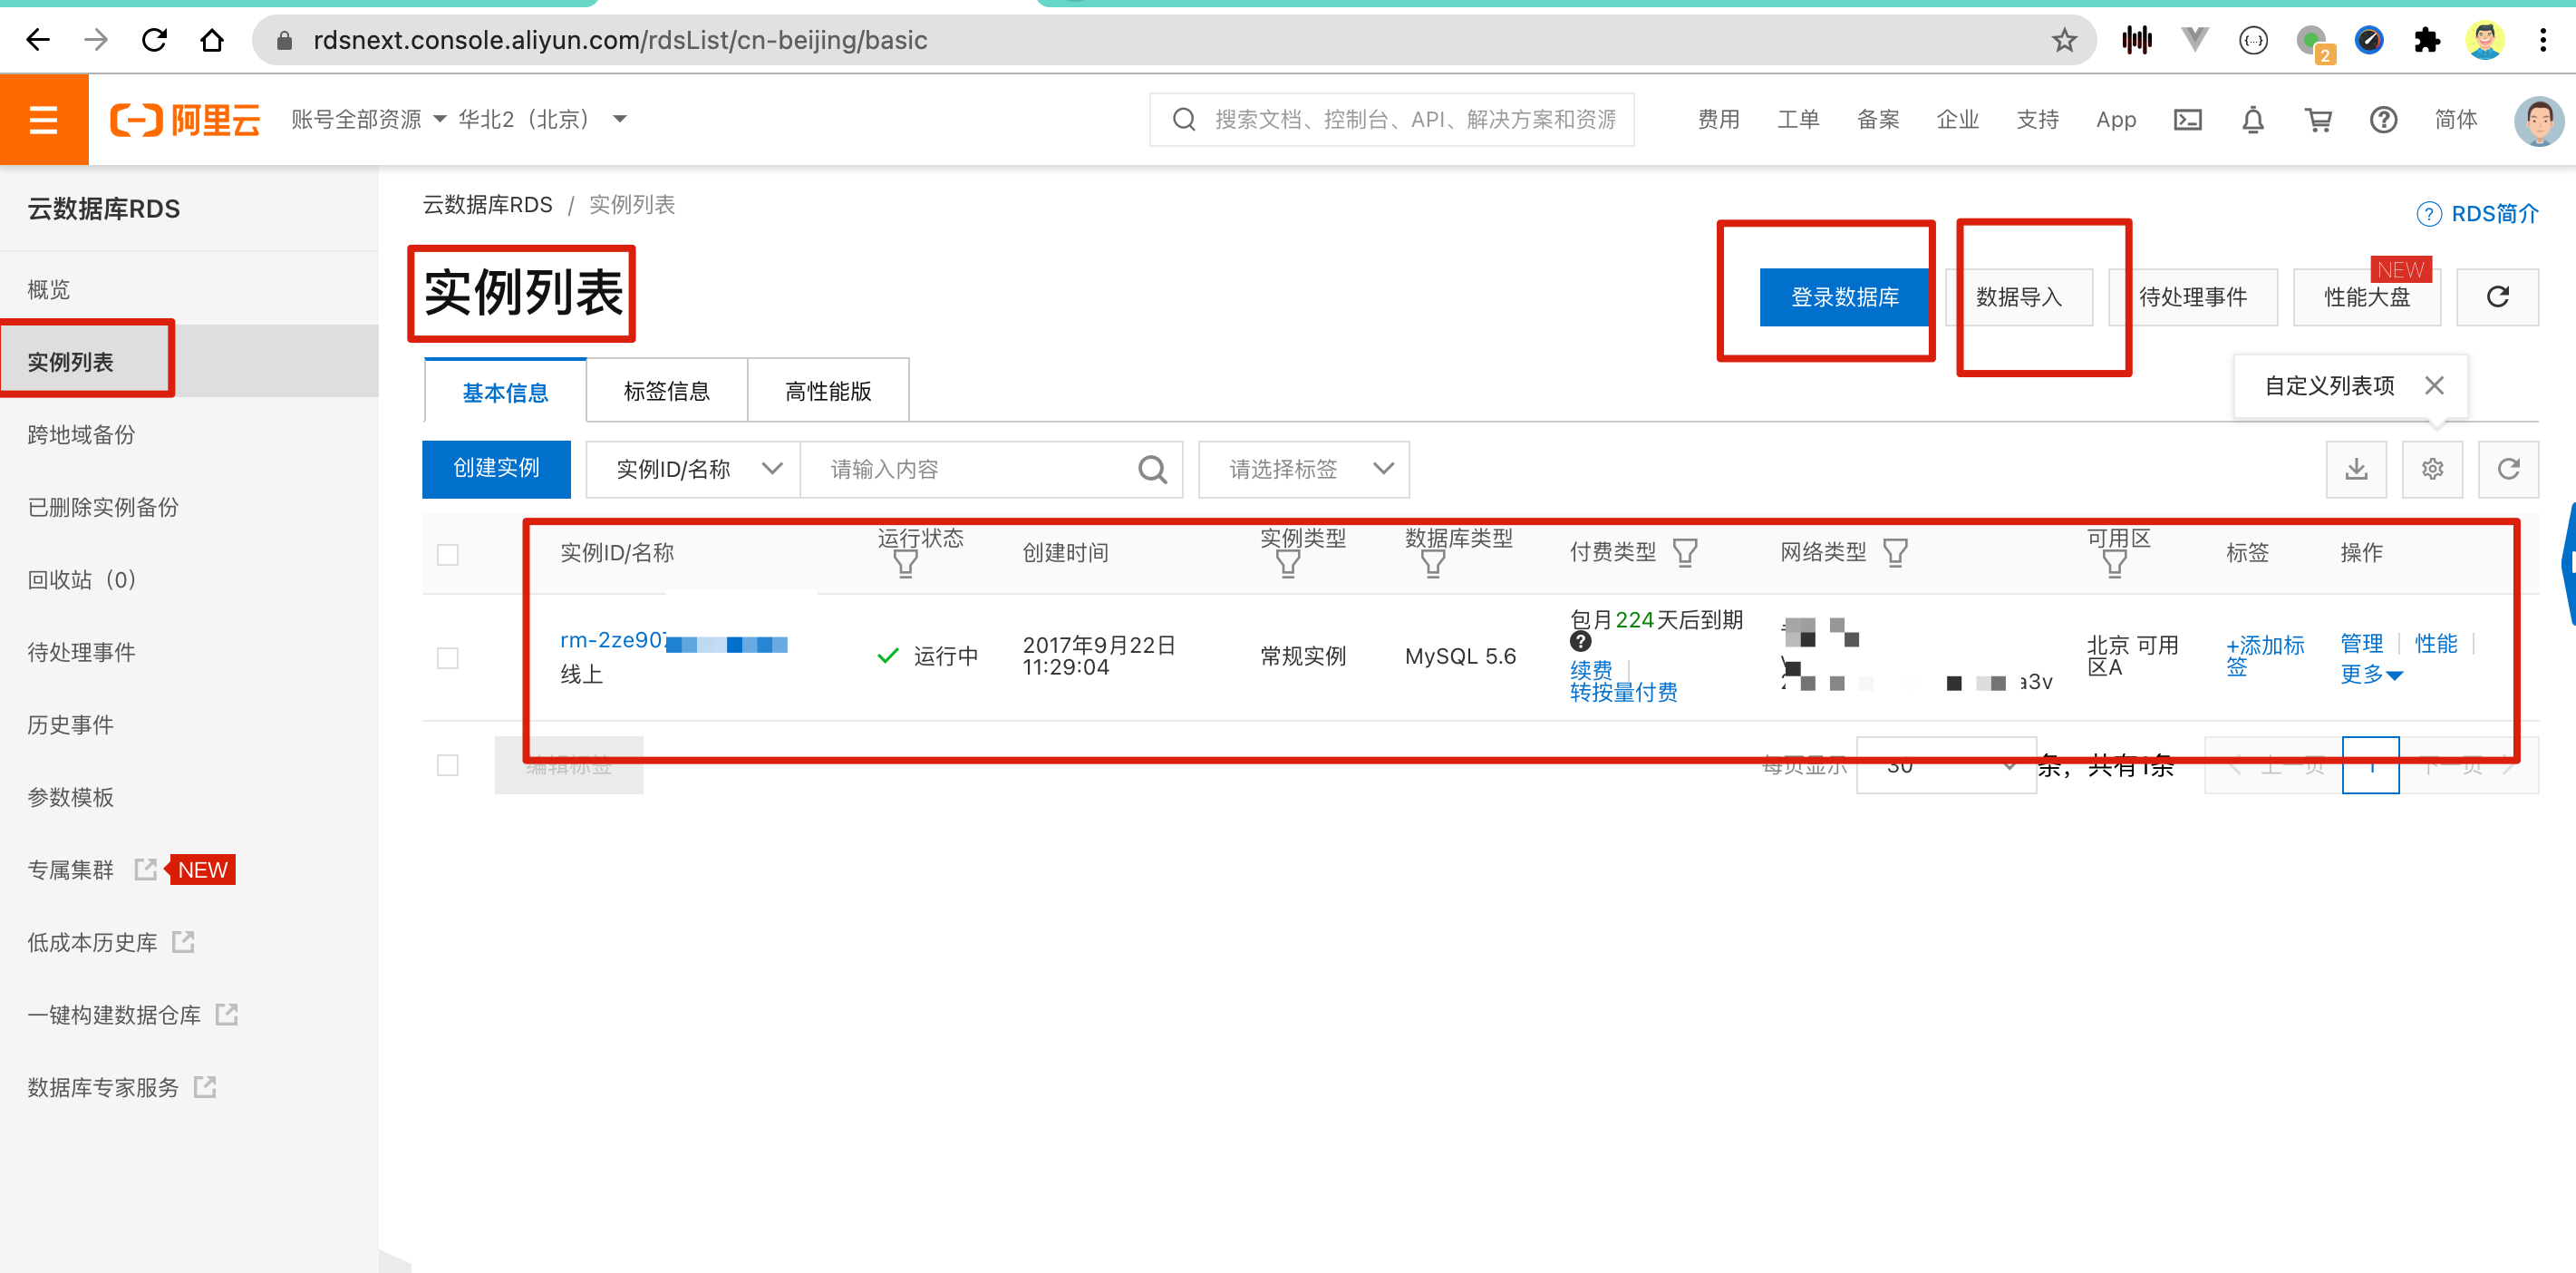Open the shopping cart icon
Image resolution: width=2576 pixels, height=1273 pixels.
(x=2318, y=120)
